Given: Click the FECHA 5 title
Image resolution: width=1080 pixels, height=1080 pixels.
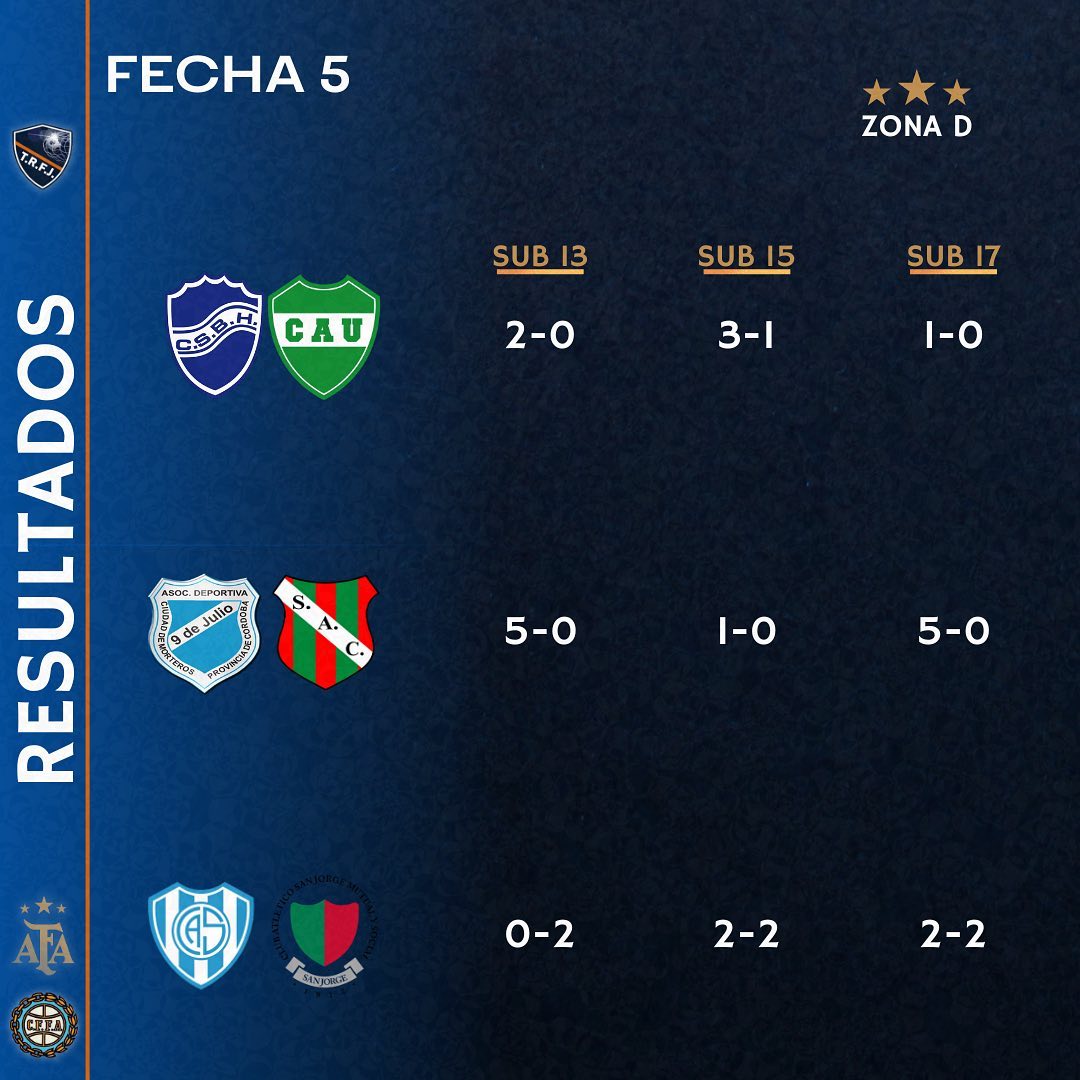Looking at the screenshot, I should [228, 75].
